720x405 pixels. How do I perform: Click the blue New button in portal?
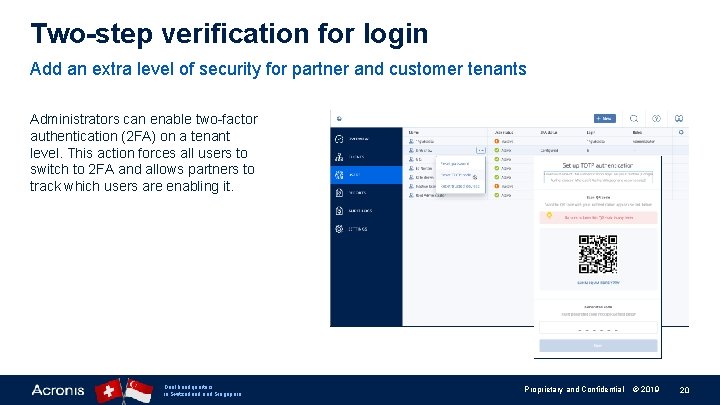coord(604,118)
